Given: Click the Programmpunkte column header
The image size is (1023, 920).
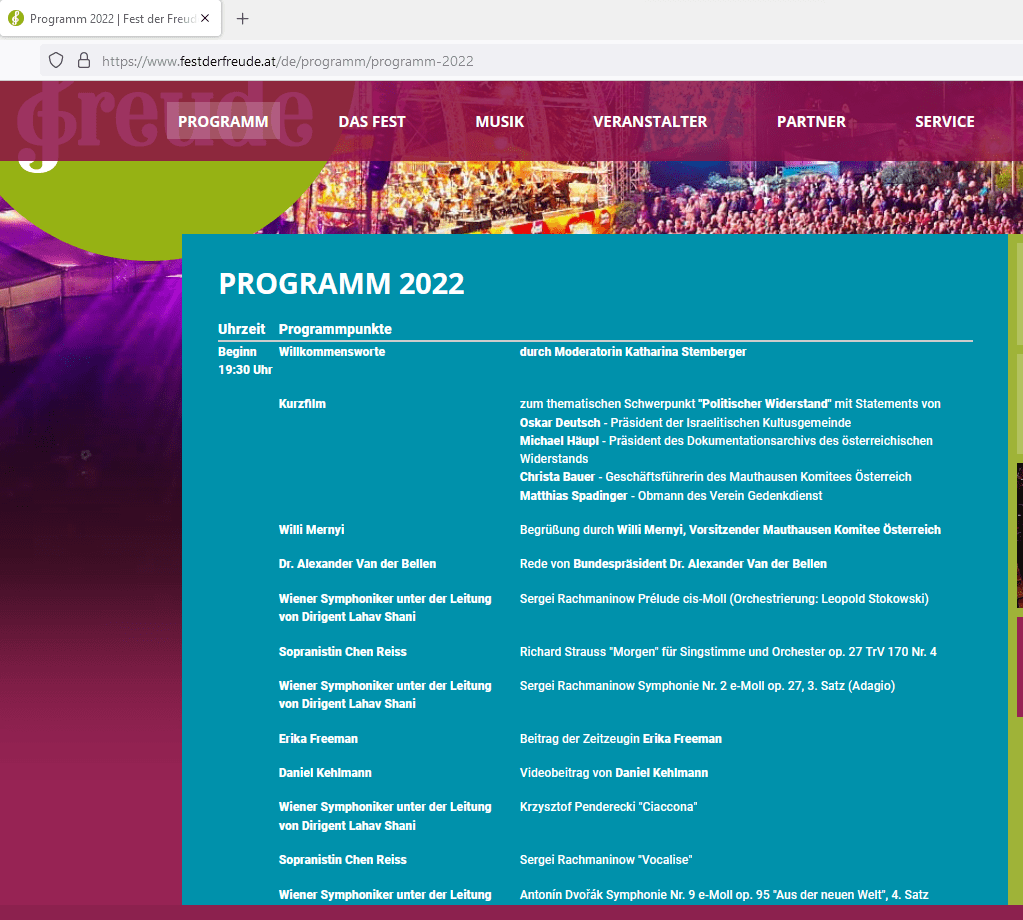Looking at the screenshot, I should (335, 329).
